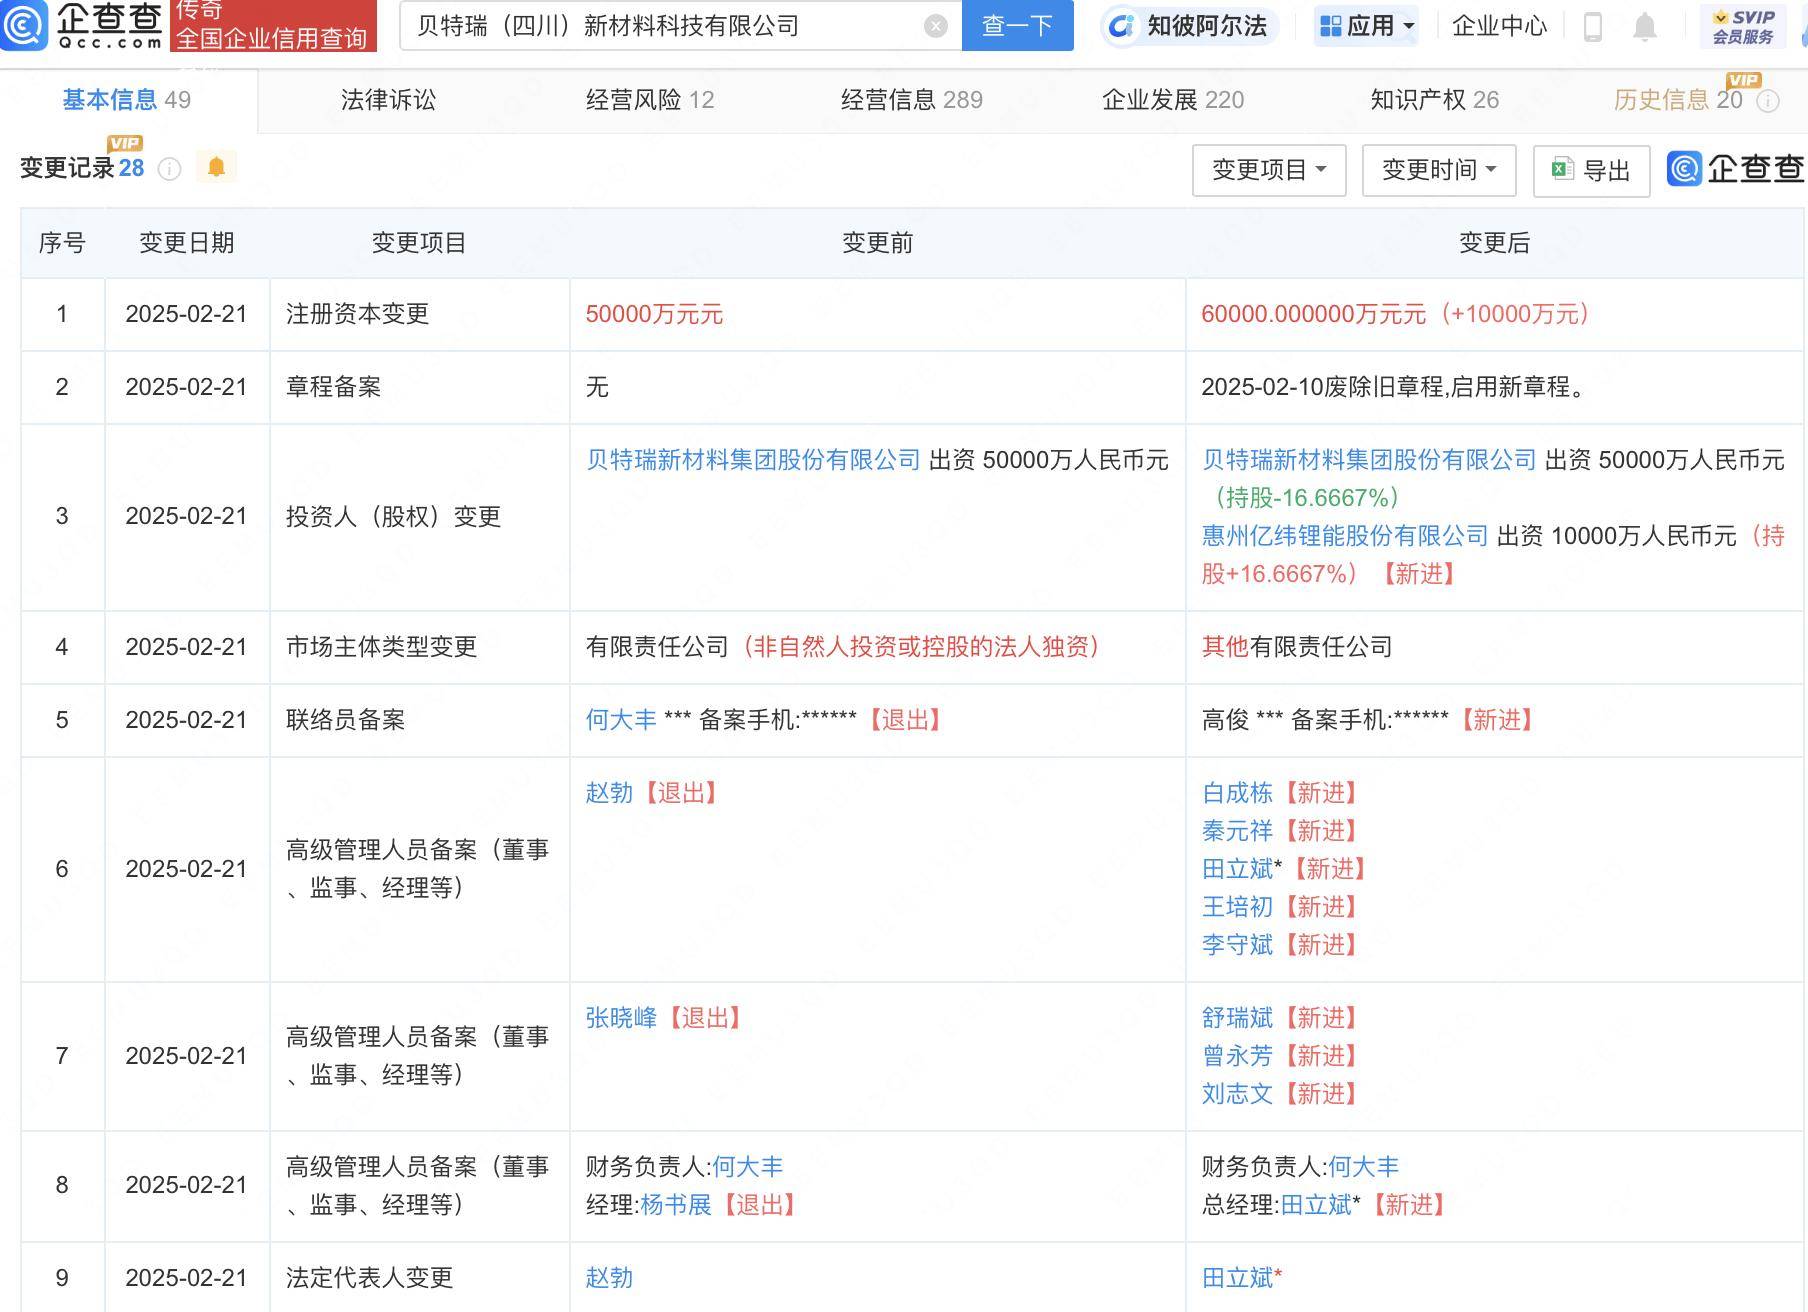Open the 惠州亿纬锂能股份有限公司 company link

(x=1344, y=536)
